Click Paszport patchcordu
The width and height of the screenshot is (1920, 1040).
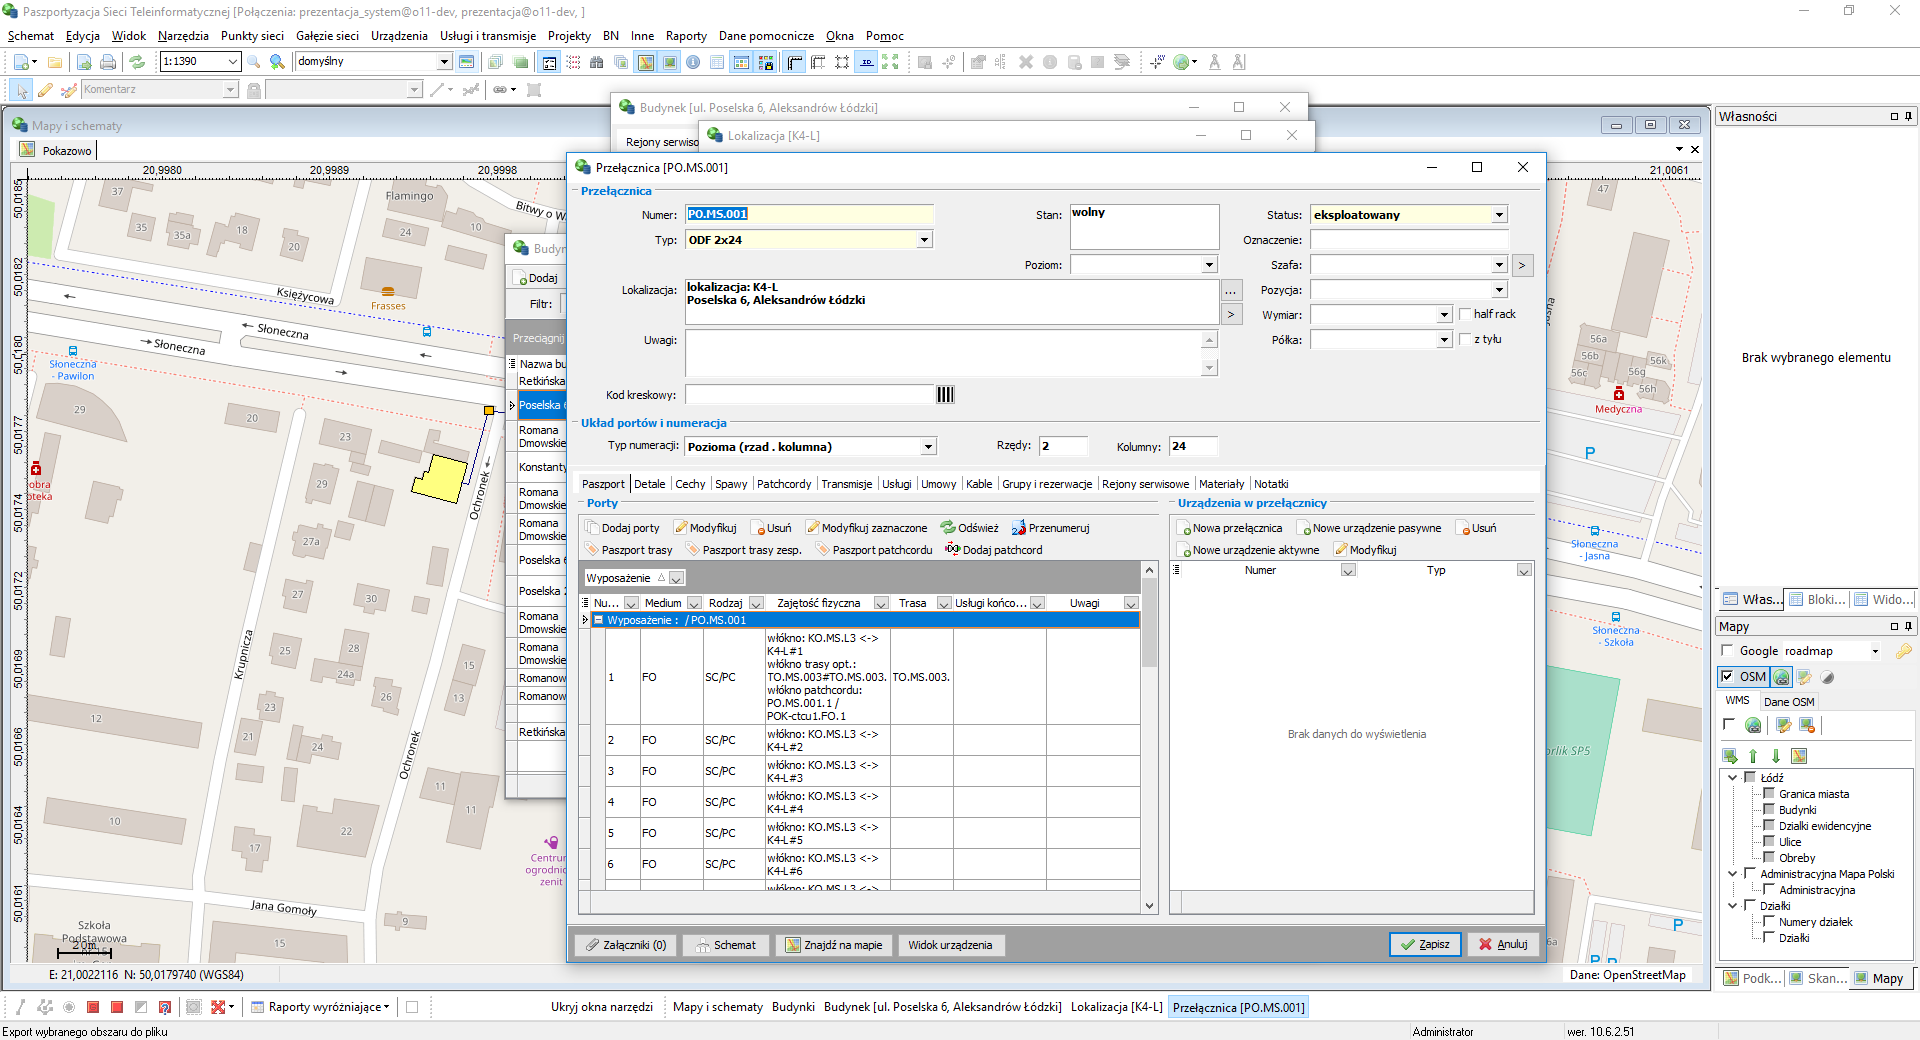pos(874,550)
